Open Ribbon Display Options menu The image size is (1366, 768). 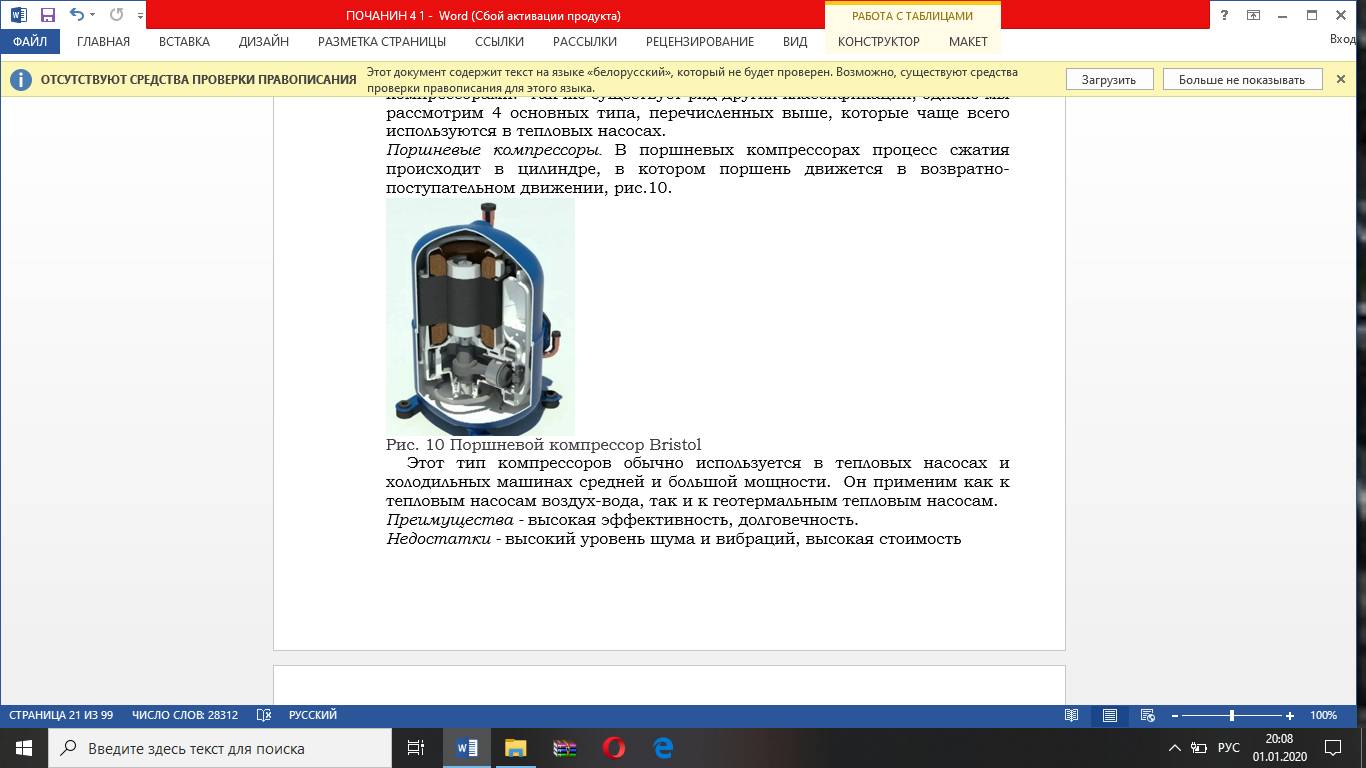[1253, 15]
